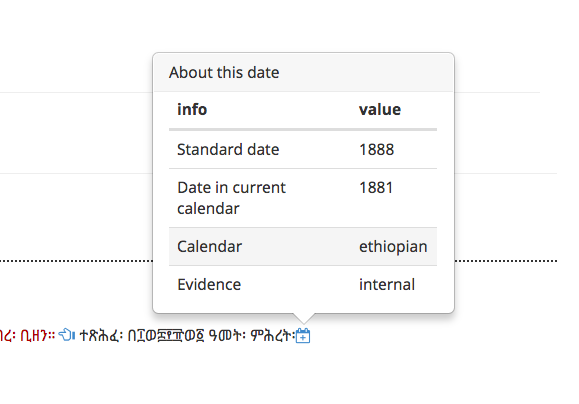Click the 'info' column header

pyautogui.click(x=192, y=109)
